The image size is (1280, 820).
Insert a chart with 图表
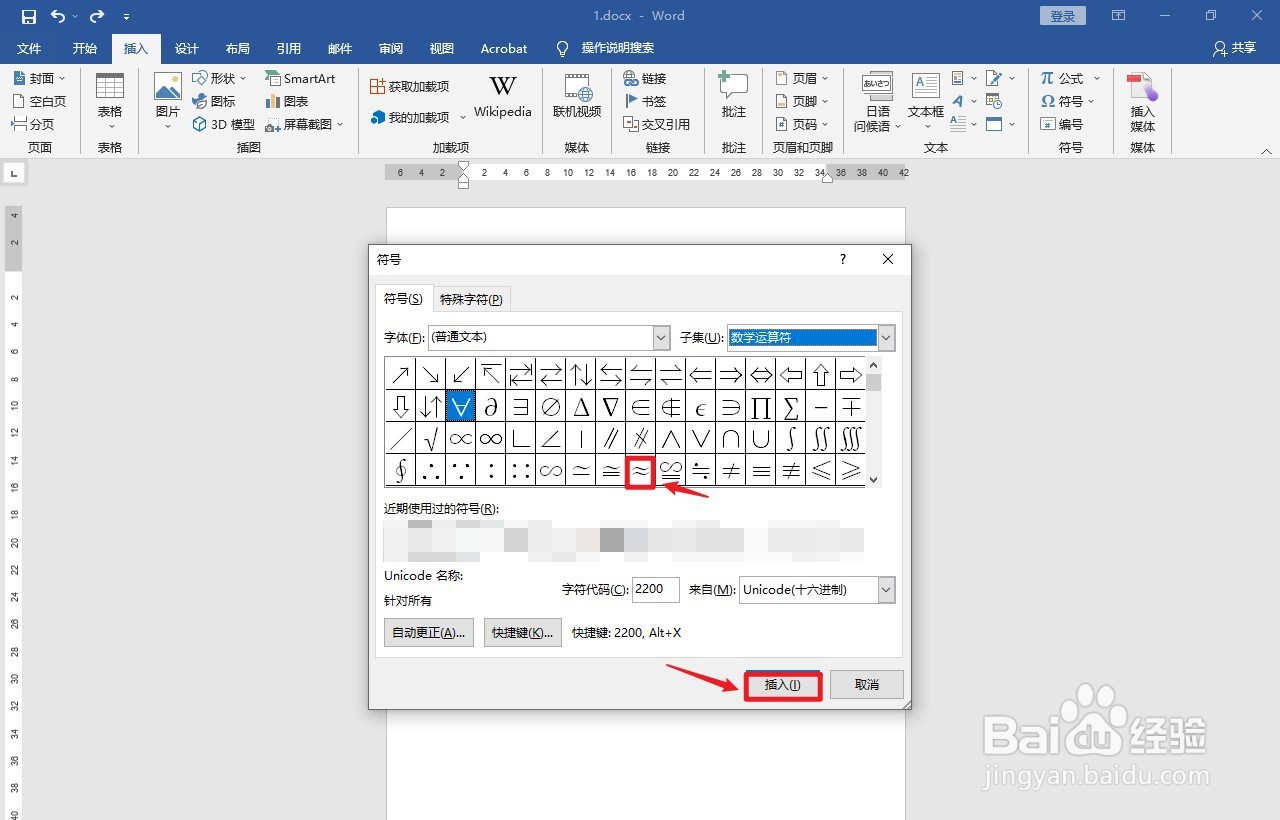[x=287, y=101]
